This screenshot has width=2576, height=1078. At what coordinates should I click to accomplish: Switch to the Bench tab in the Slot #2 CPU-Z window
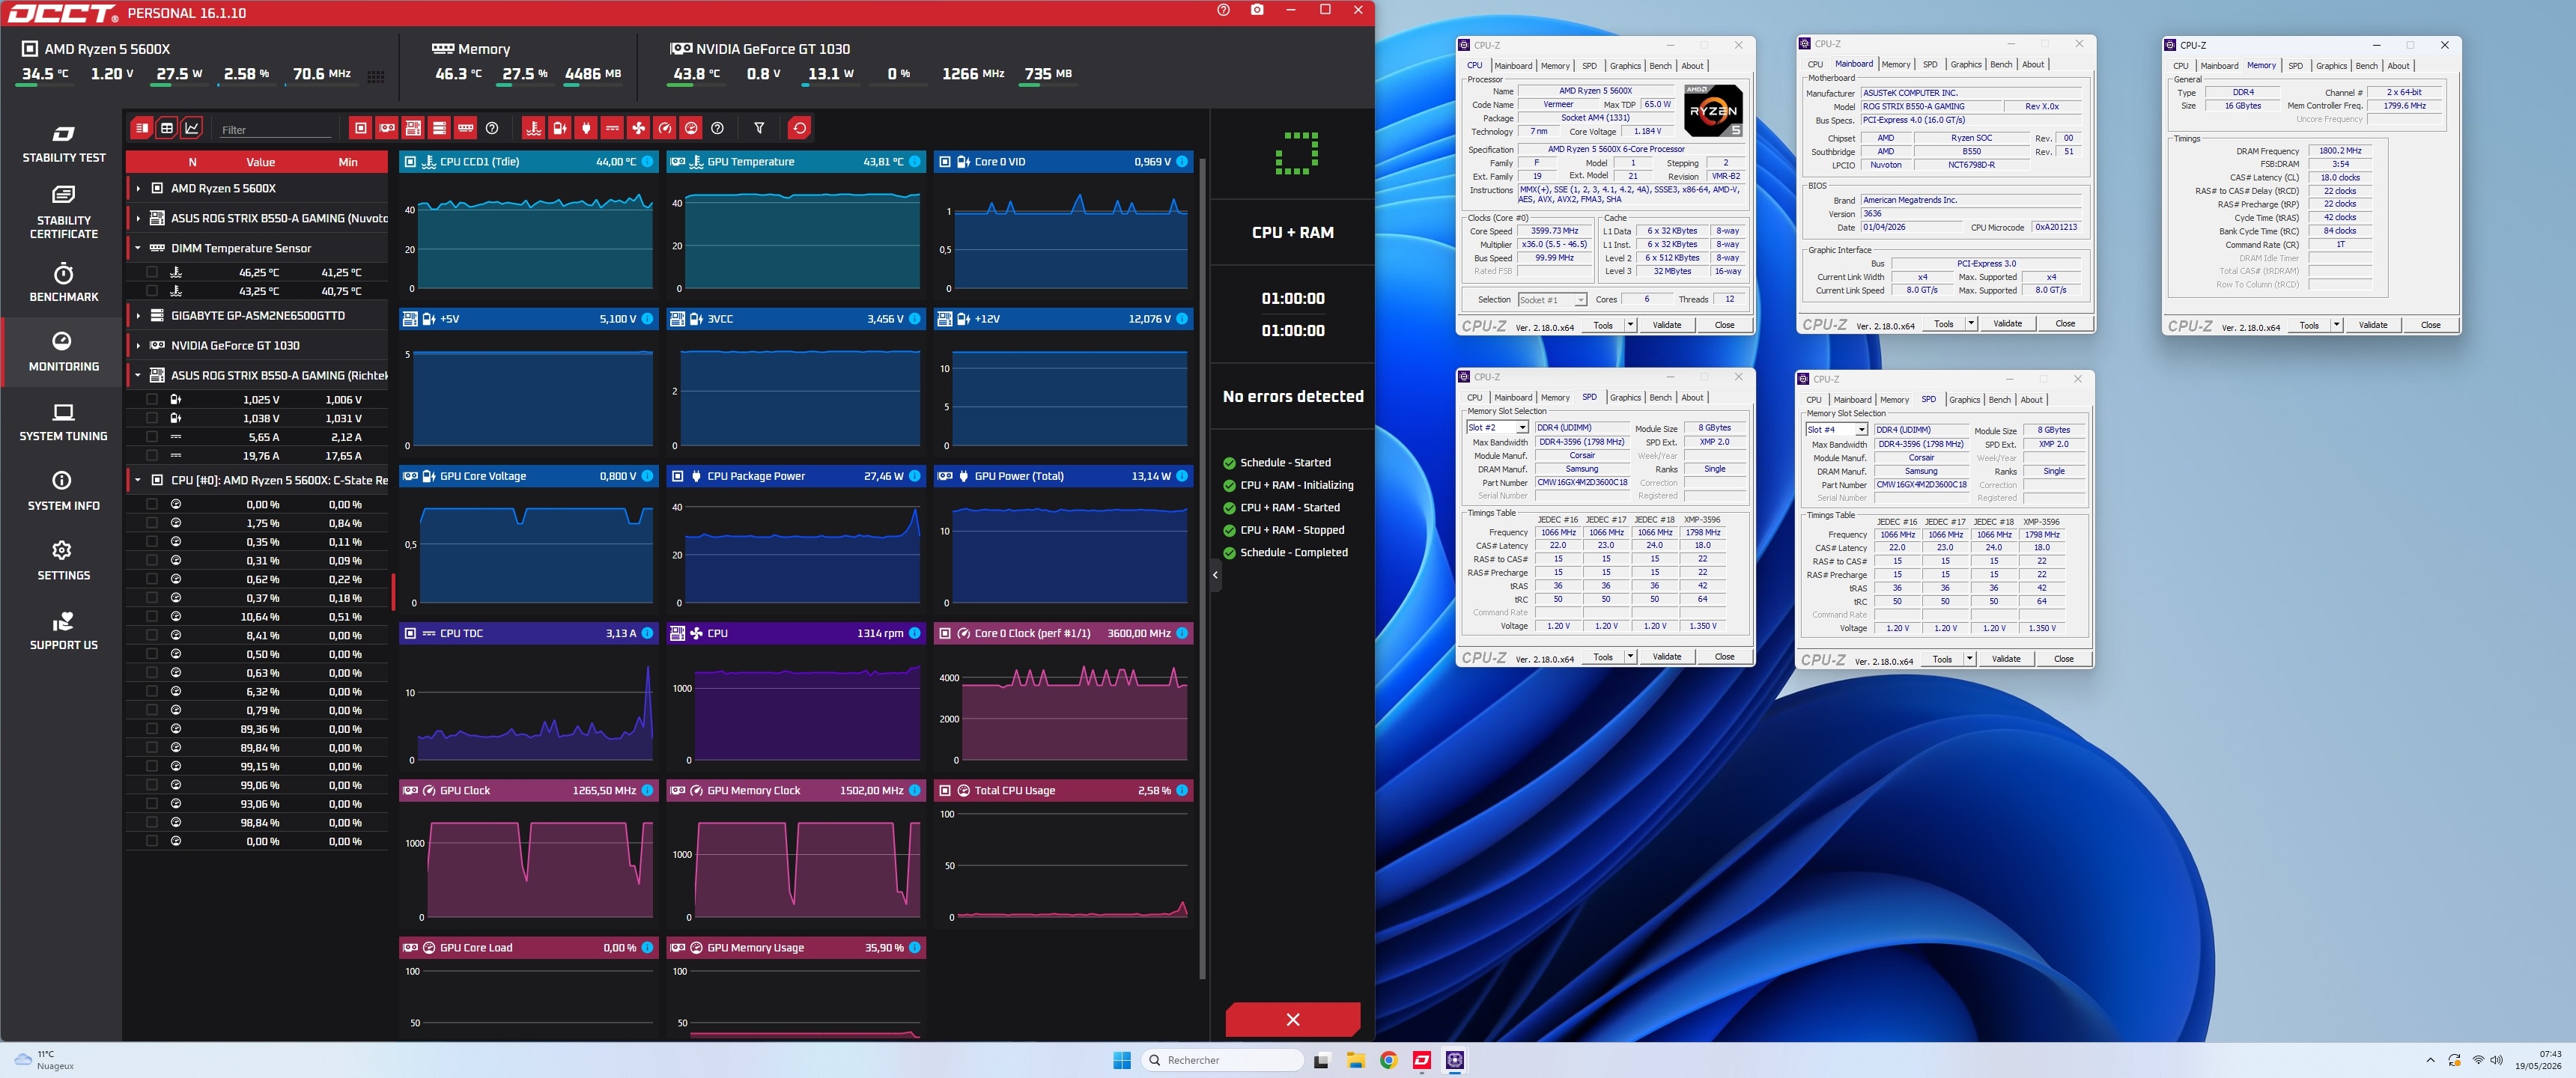[1660, 398]
